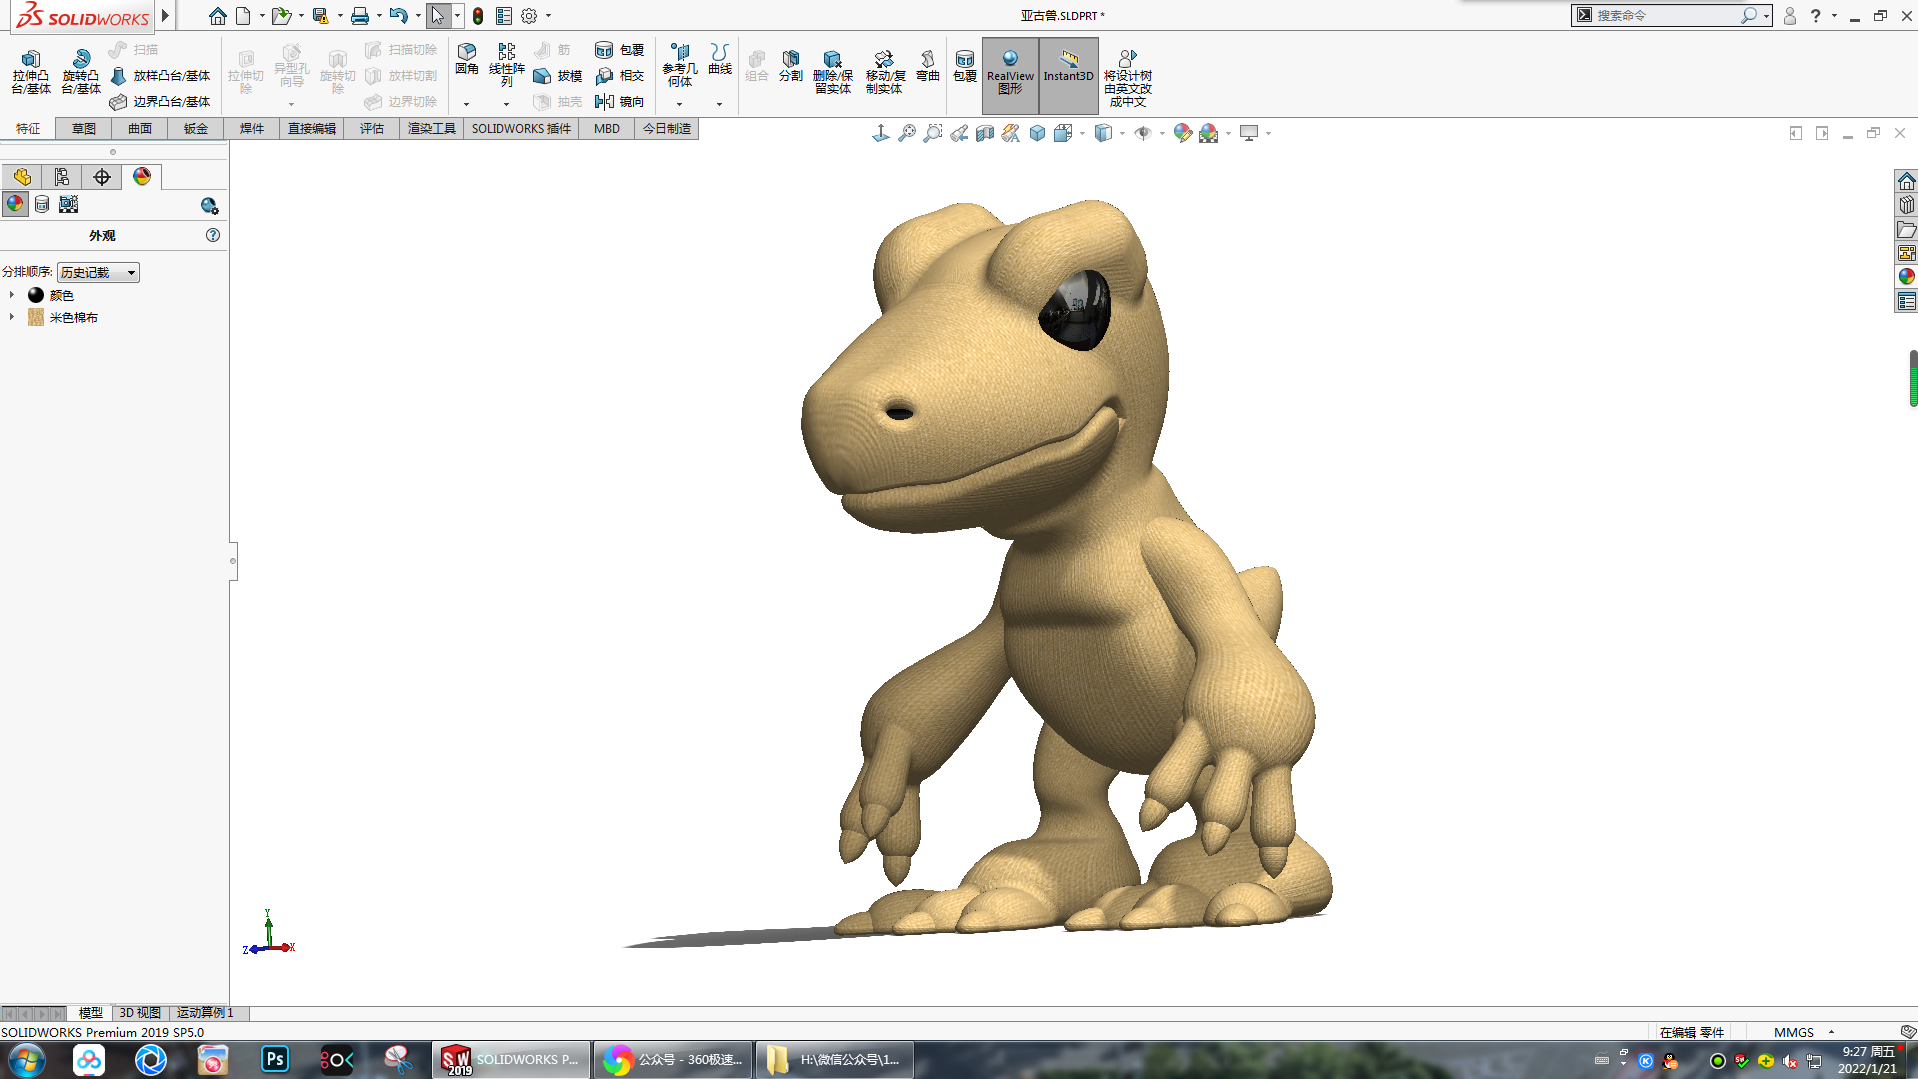
Task: Choose 边界凸台/基体 boundary boss tool
Action: (x=160, y=102)
